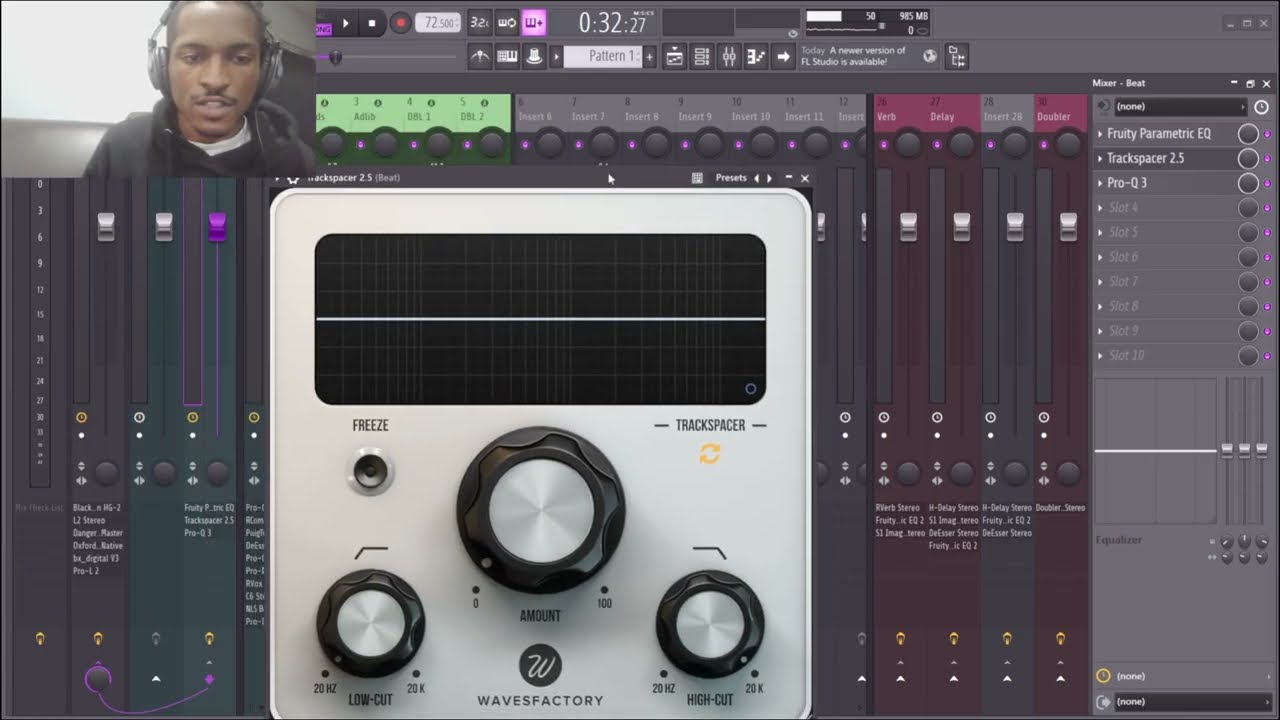This screenshot has height=720, width=1280.
Task: Click the arrow icon right of Piano roll
Action: click(x=783, y=56)
